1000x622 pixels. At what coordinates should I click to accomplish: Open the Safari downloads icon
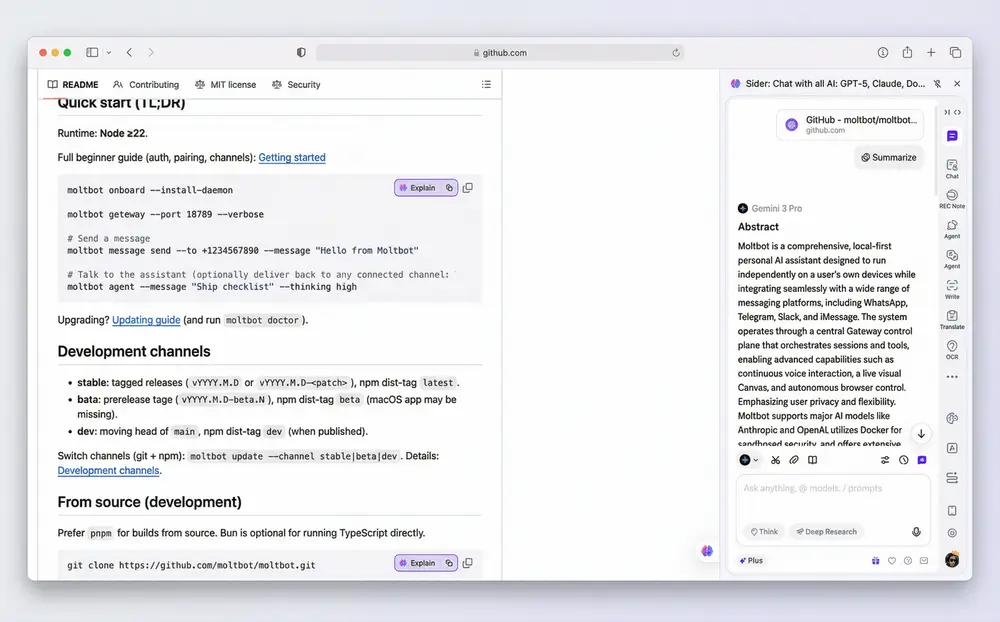pyautogui.click(x=883, y=52)
